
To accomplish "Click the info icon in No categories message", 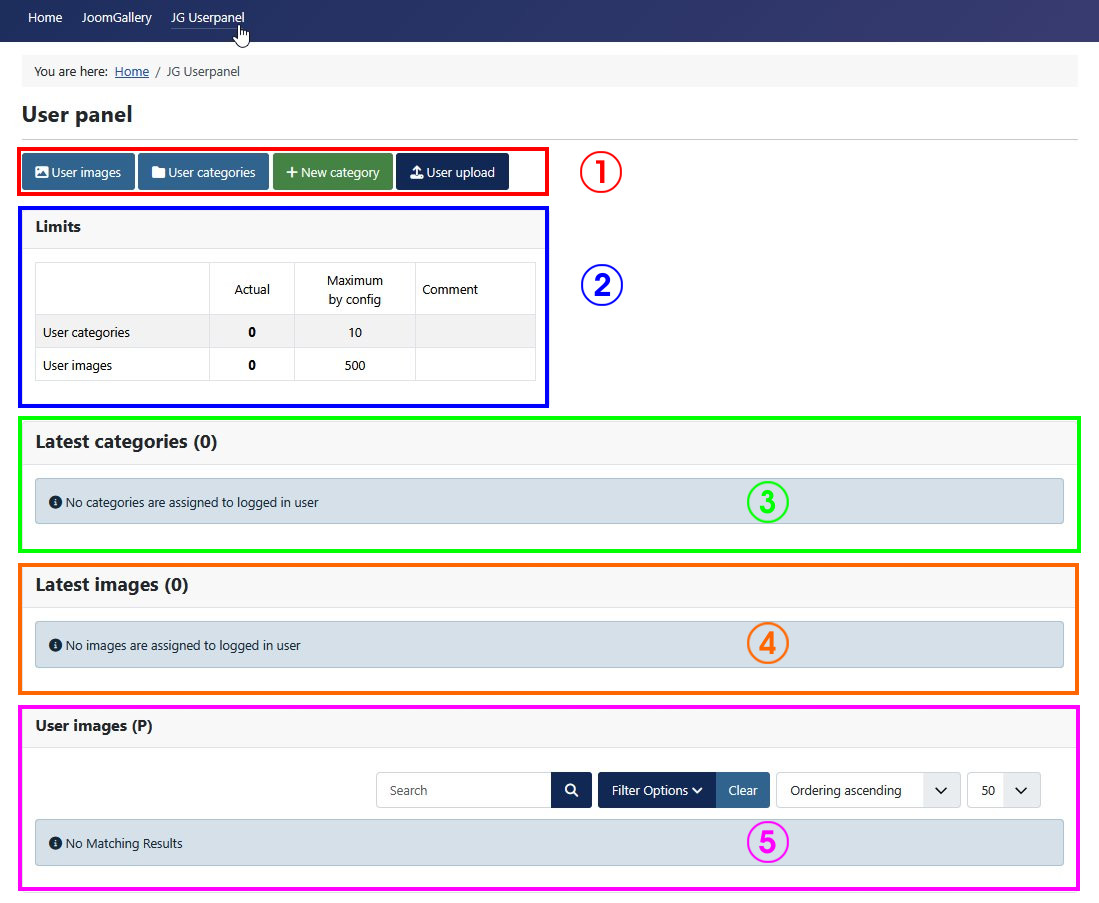I will point(55,502).
